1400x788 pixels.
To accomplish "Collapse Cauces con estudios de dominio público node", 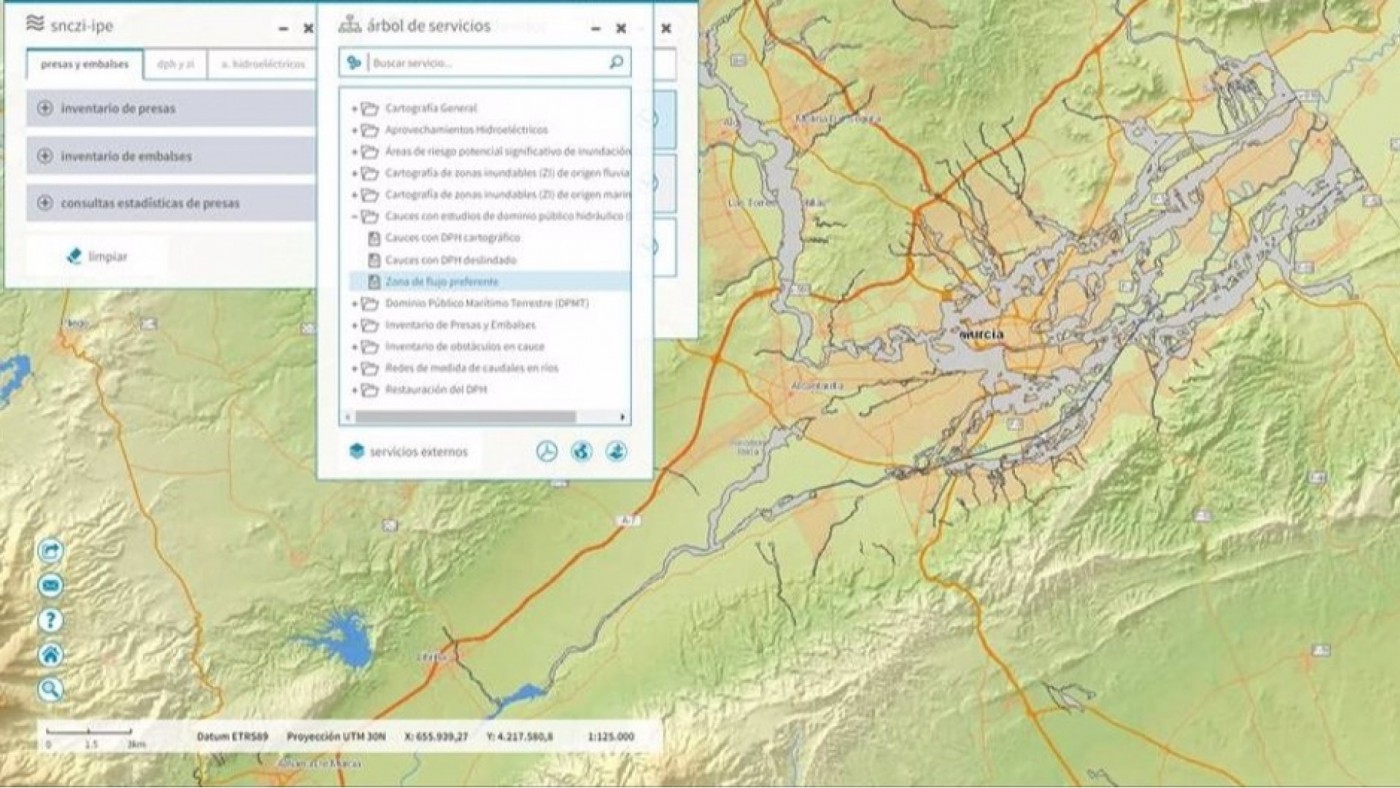I will pos(354,216).
